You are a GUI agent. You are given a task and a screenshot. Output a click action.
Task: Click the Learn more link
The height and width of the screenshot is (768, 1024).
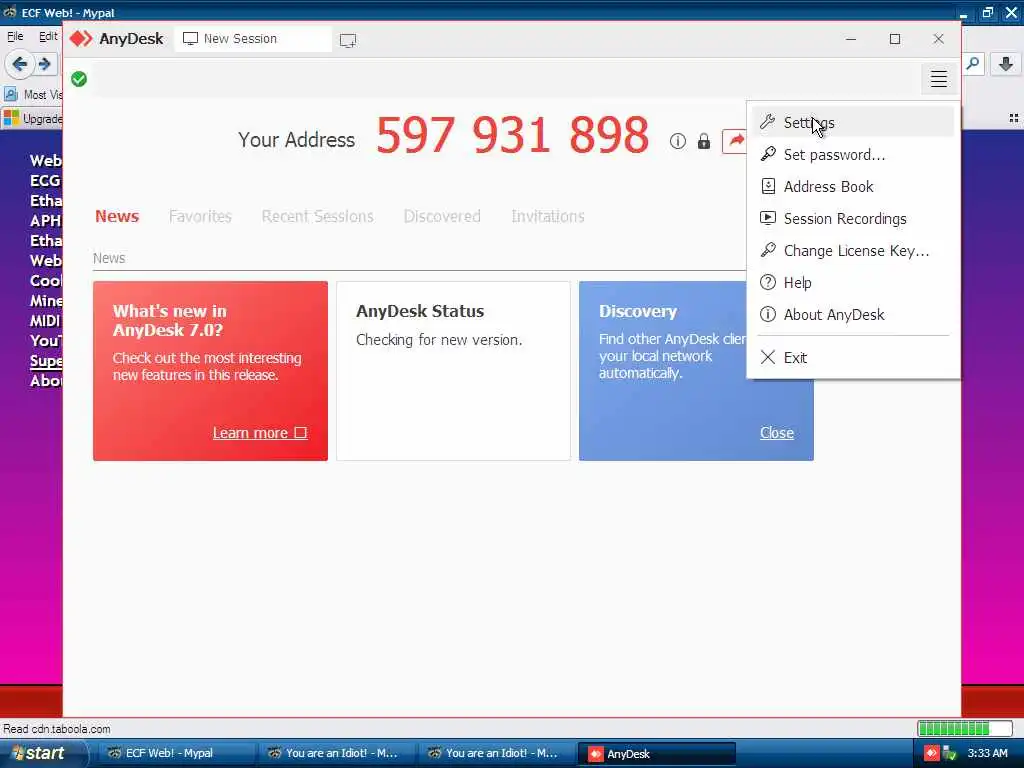(260, 433)
